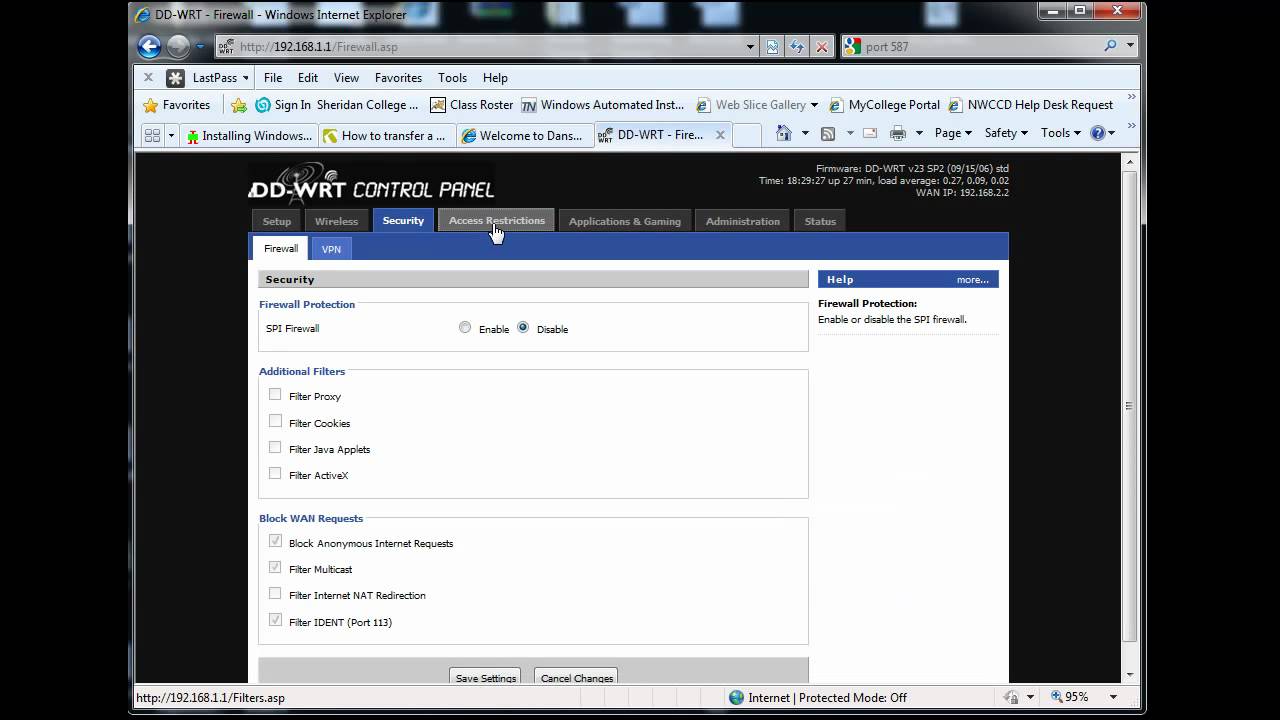Click the Compatibility View icon in address bar
Image resolution: width=1280 pixels, height=720 pixels.
(x=773, y=46)
